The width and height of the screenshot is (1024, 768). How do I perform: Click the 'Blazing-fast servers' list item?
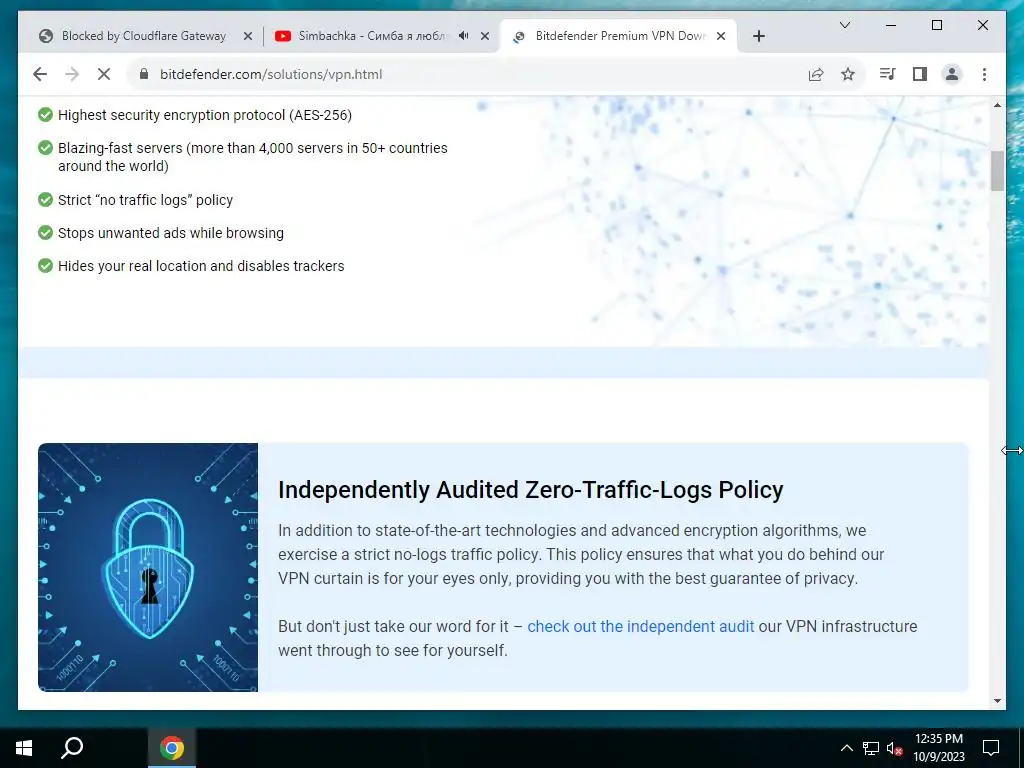(253, 157)
